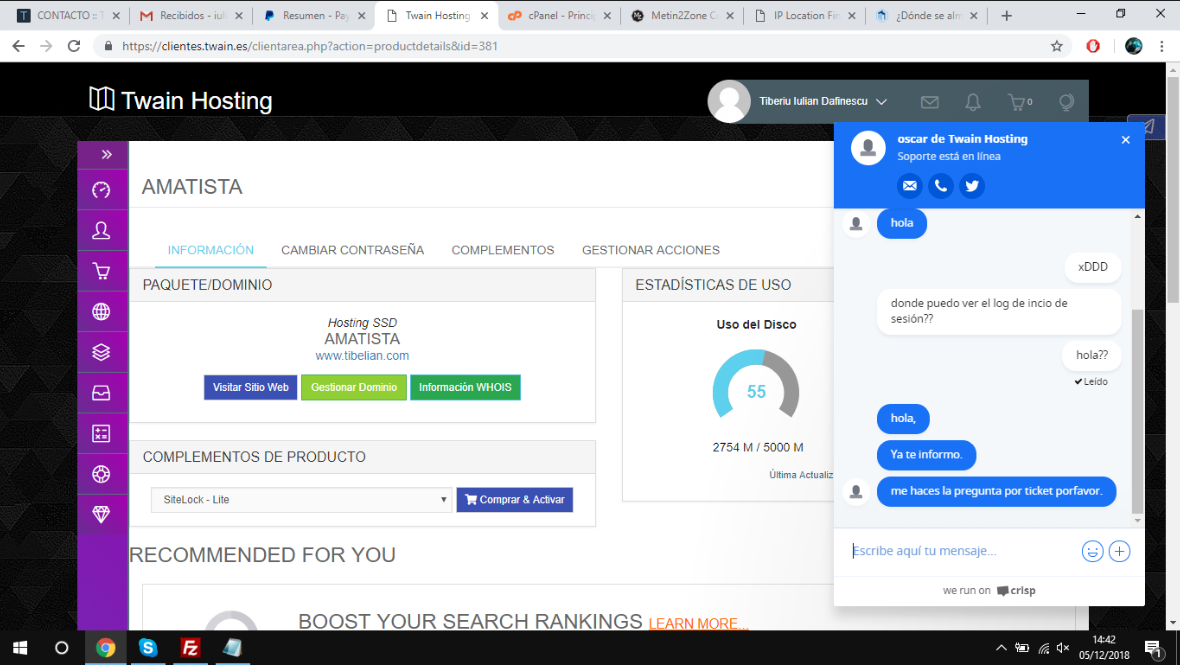
Task: Click the address bar URL
Action: click(x=309, y=46)
